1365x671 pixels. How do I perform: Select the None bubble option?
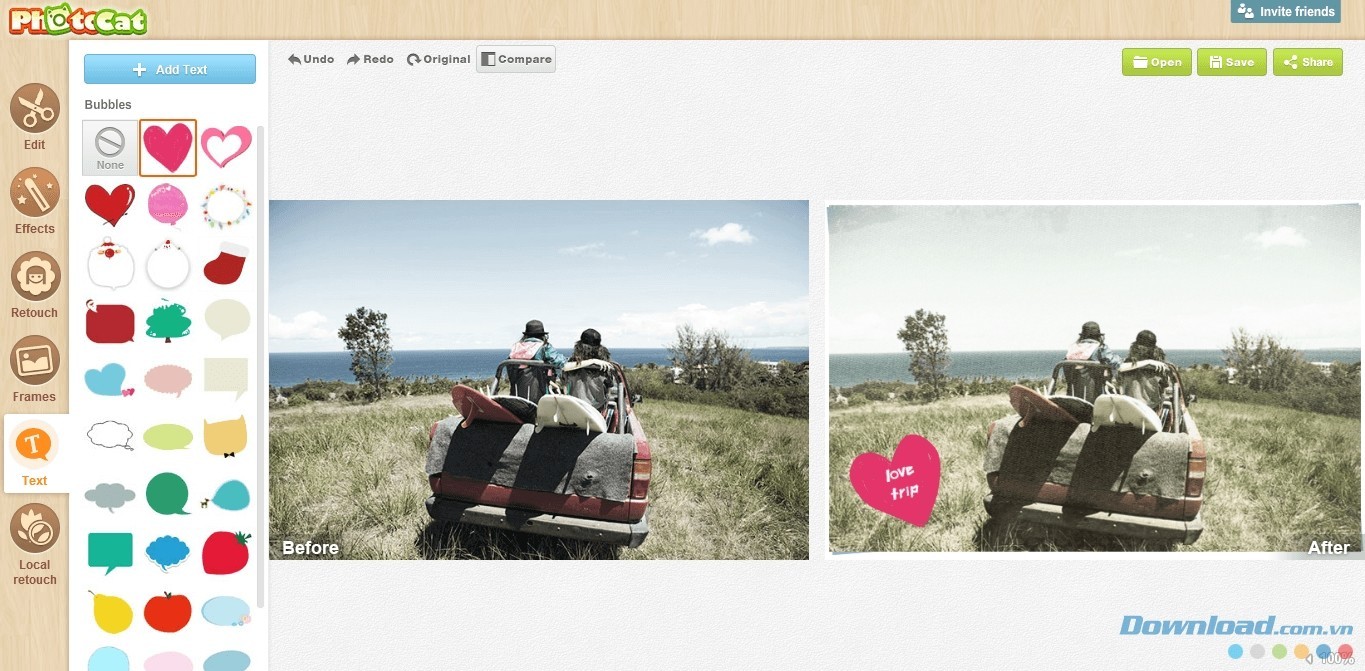(110, 148)
